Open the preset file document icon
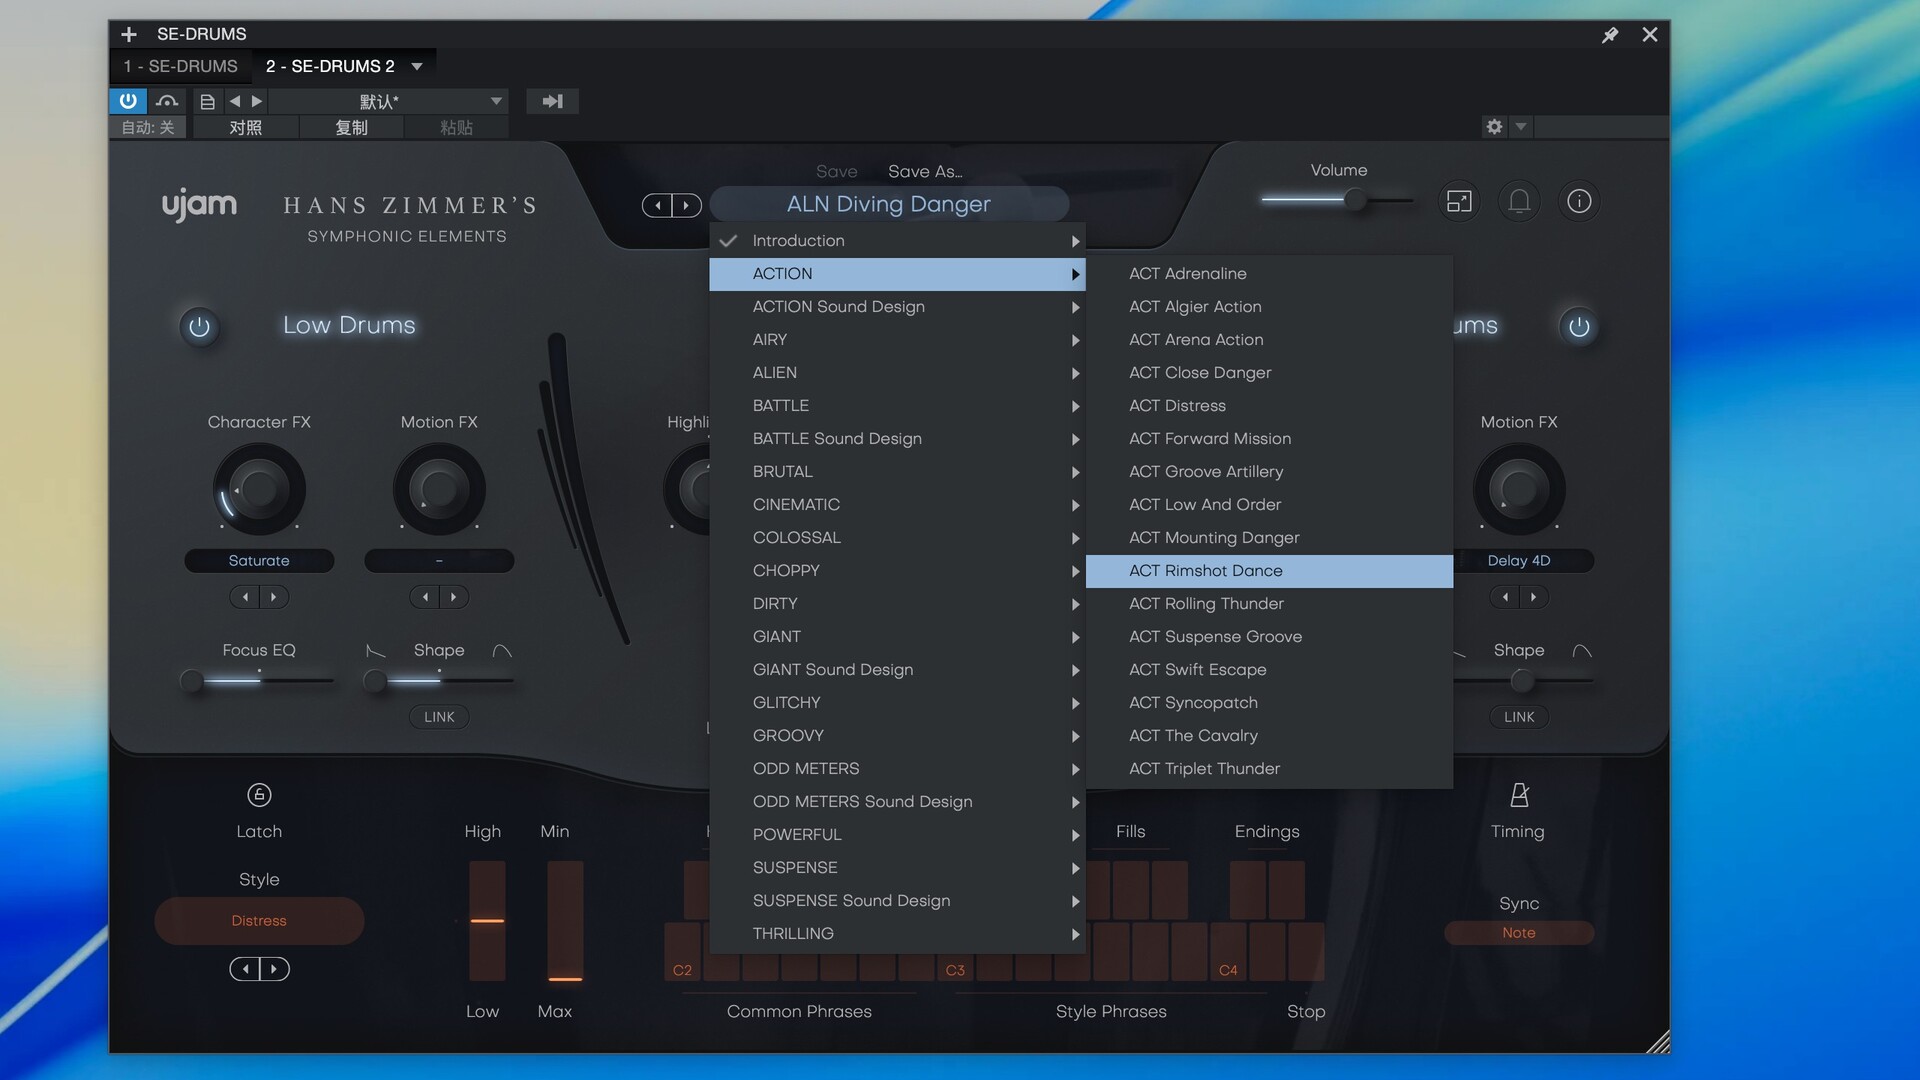 tap(207, 101)
